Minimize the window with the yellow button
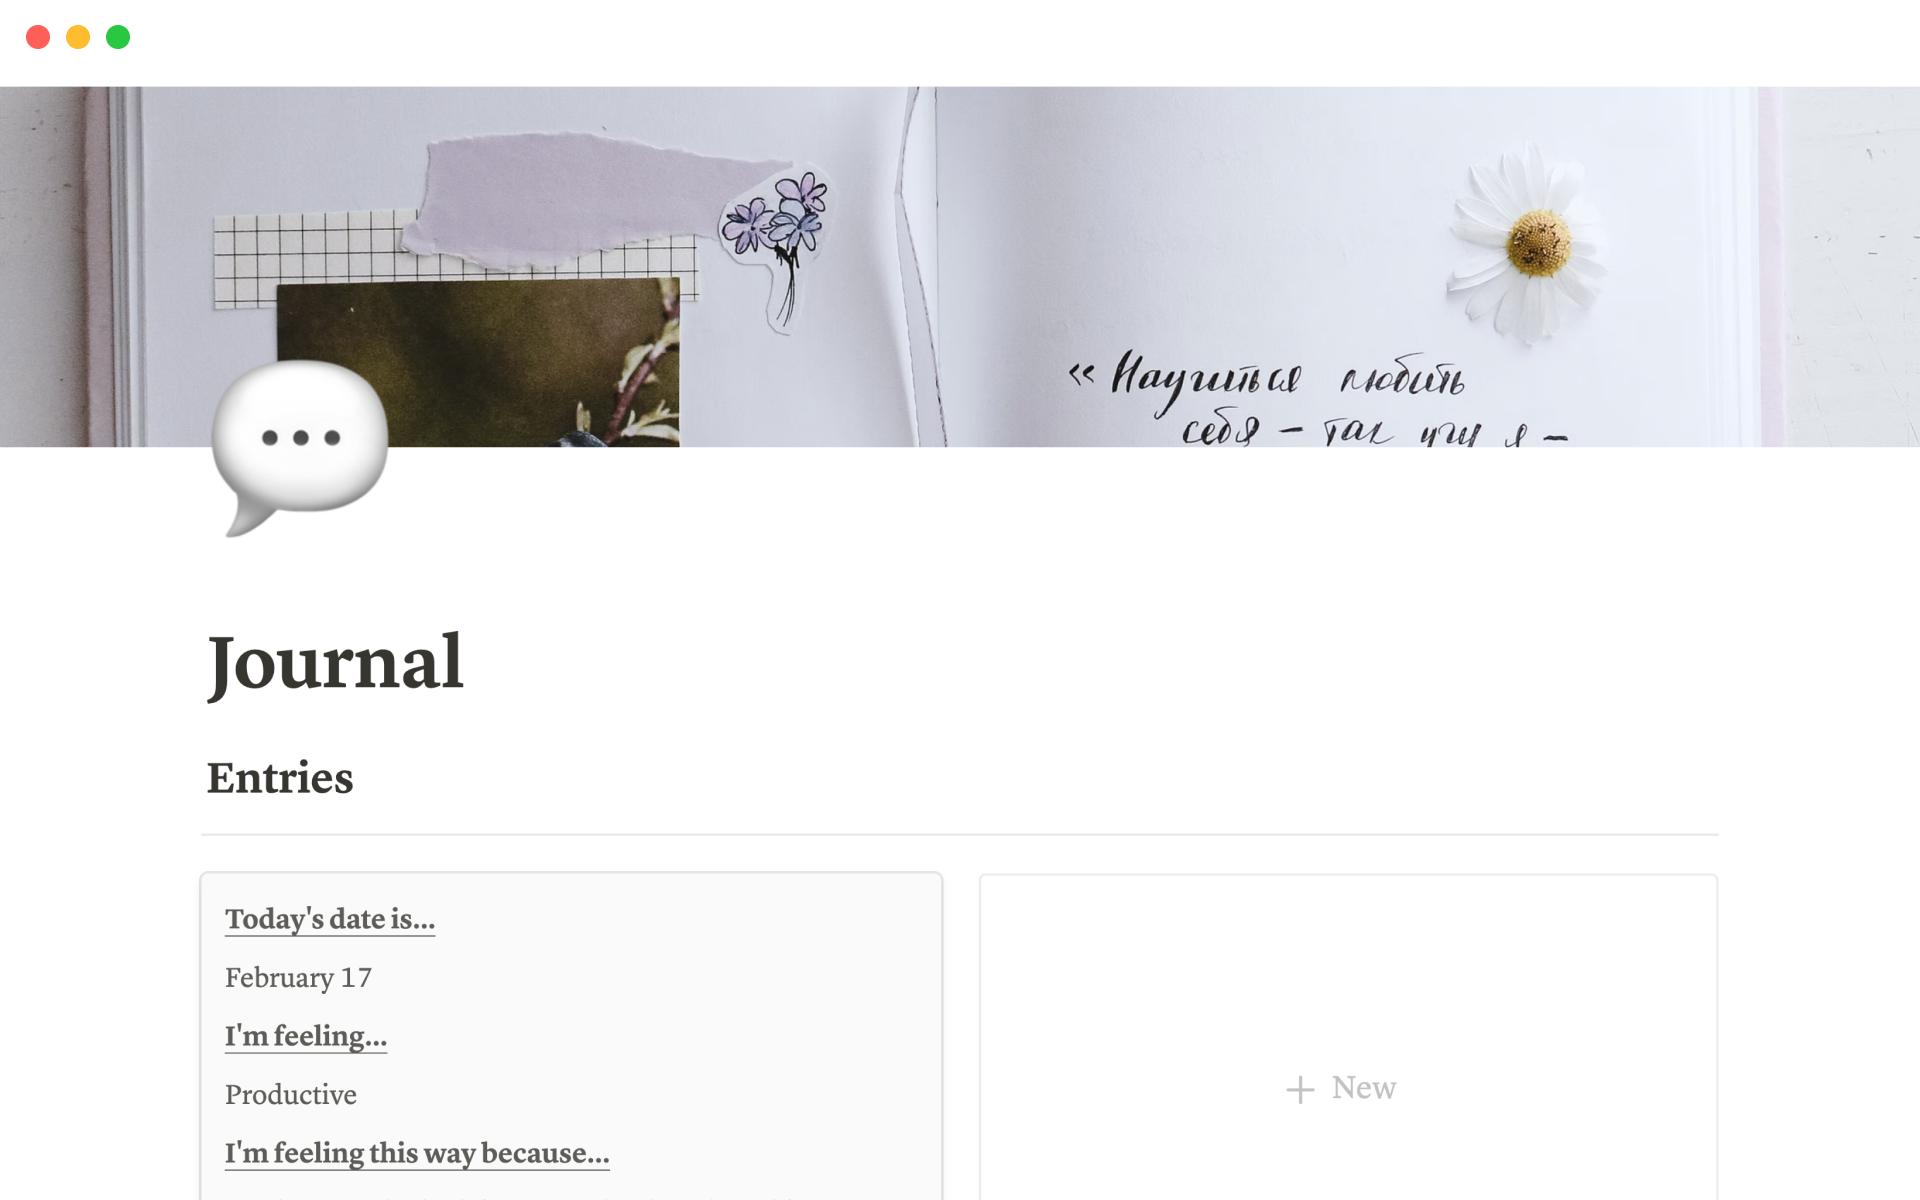This screenshot has height=1200, width=1920. [78, 37]
